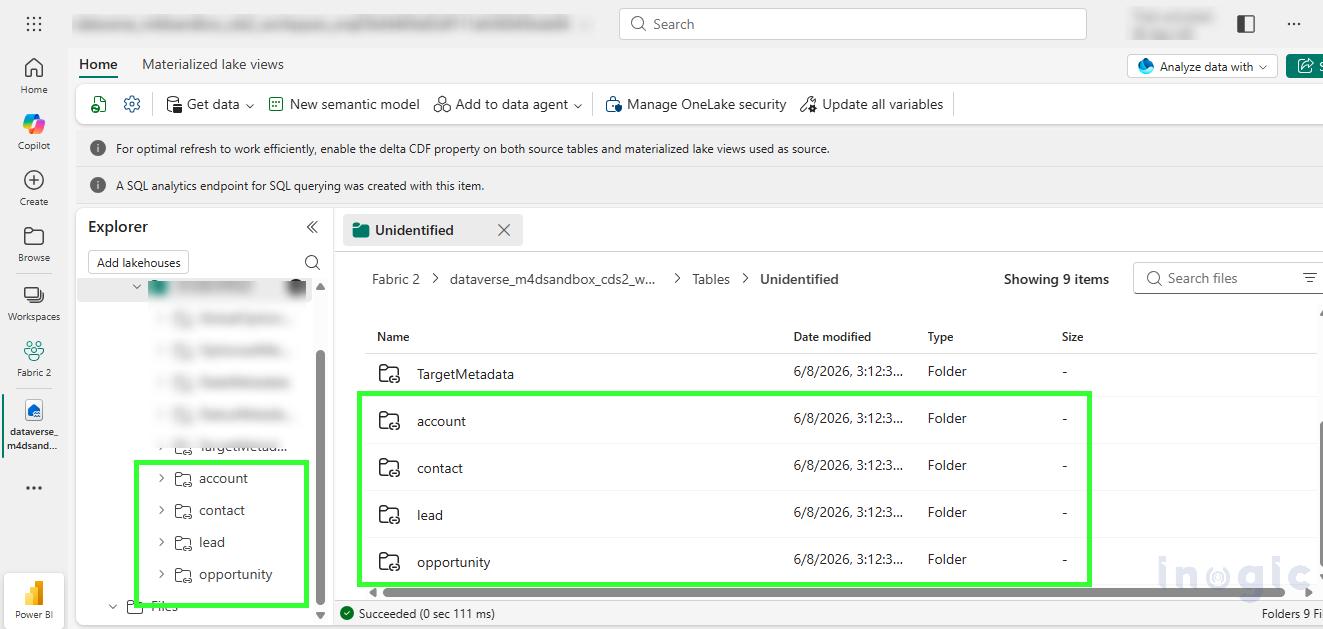The width and height of the screenshot is (1323, 629).
Task: Expand the contact node in Explorer
Action: click(162, 510)
